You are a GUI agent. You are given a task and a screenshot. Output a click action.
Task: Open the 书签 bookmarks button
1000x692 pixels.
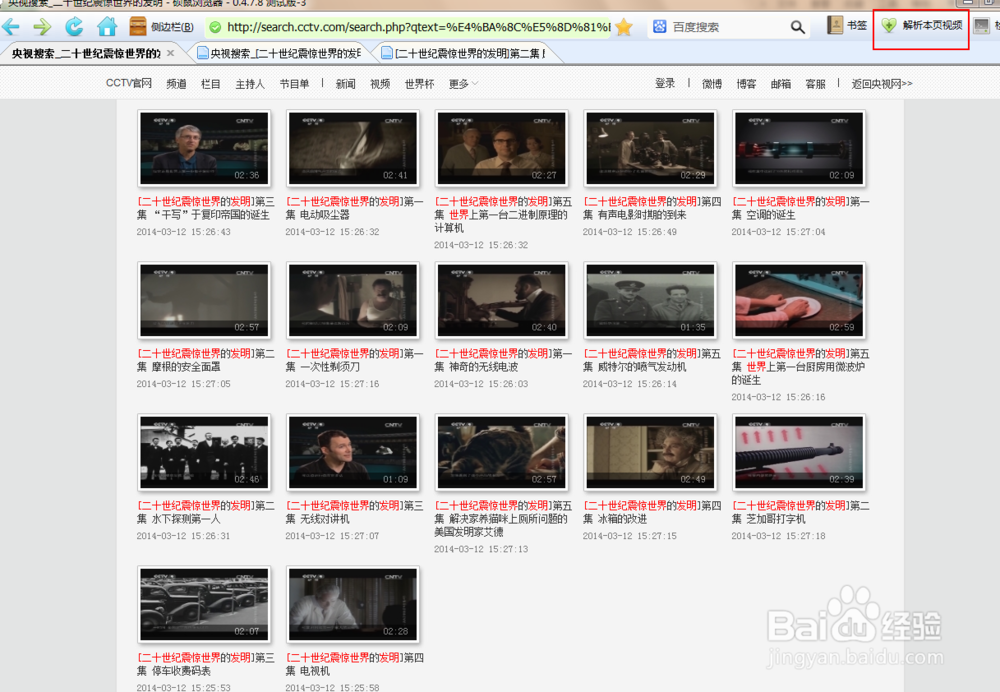pos(848,26)
